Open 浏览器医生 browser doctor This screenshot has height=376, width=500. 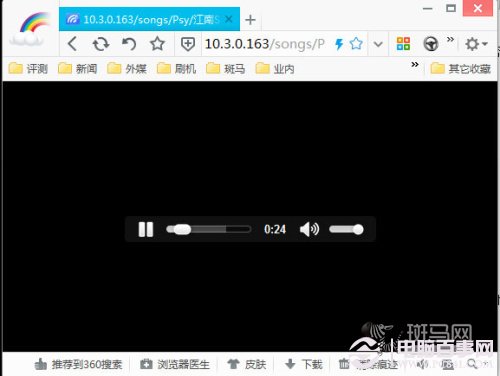[175, 364]
